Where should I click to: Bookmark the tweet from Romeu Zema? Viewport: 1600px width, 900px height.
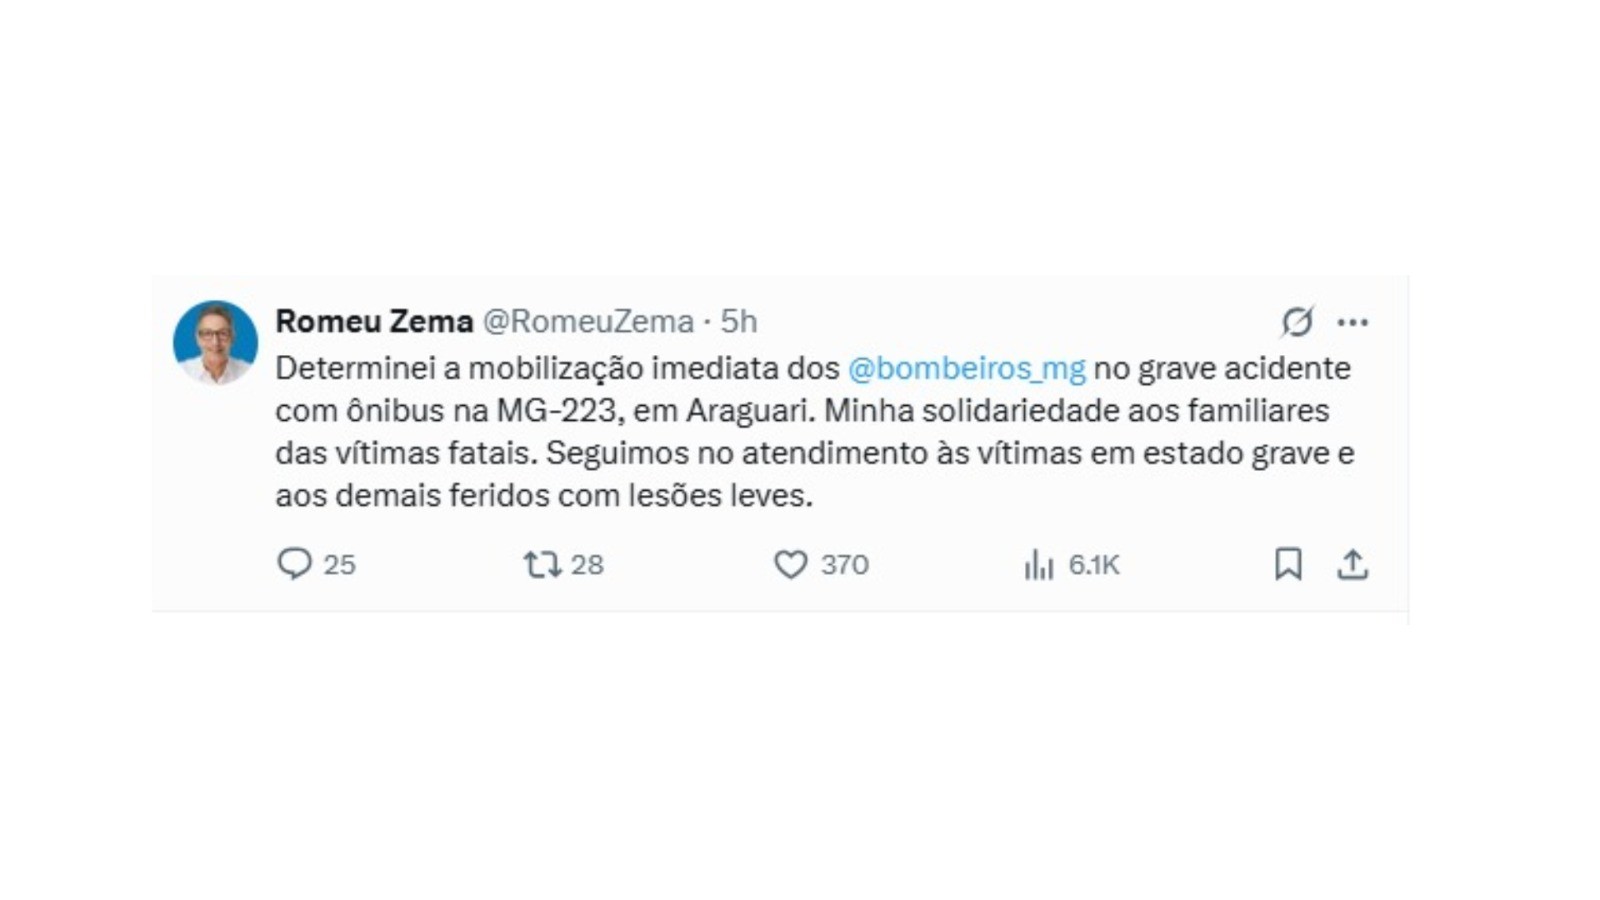tap(1288, 564)
